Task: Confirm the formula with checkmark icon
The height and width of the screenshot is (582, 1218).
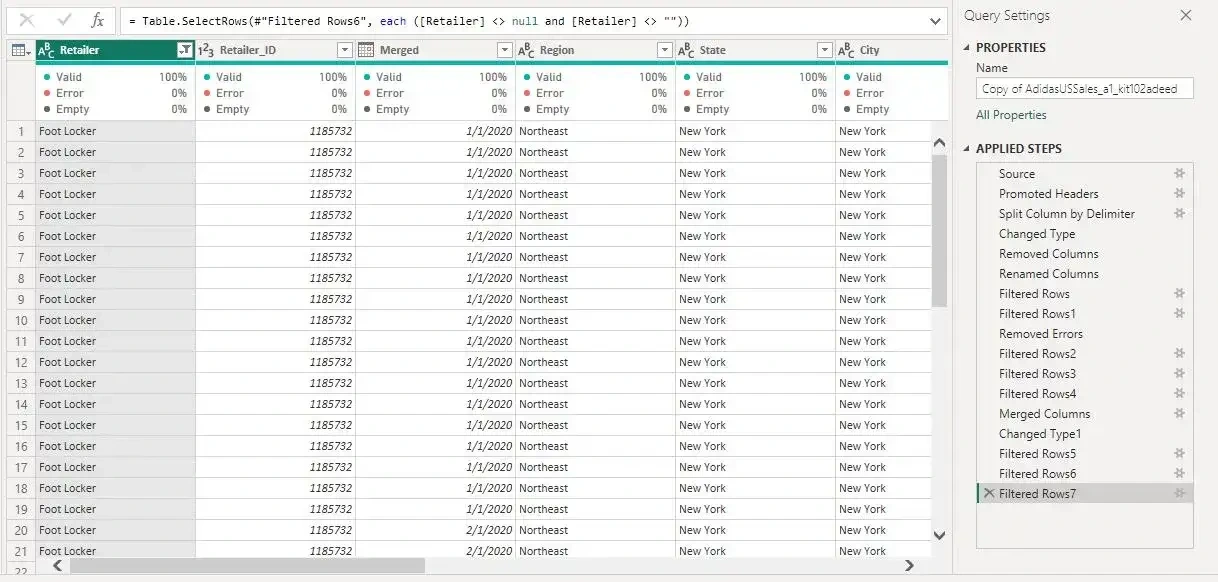Action: (64, 20)
